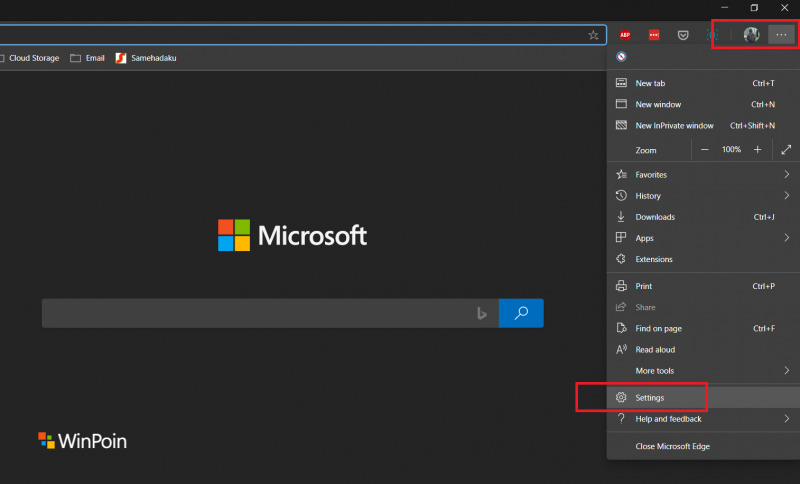Expand the History submenu

pyautogui.click(x=703, y=196)
